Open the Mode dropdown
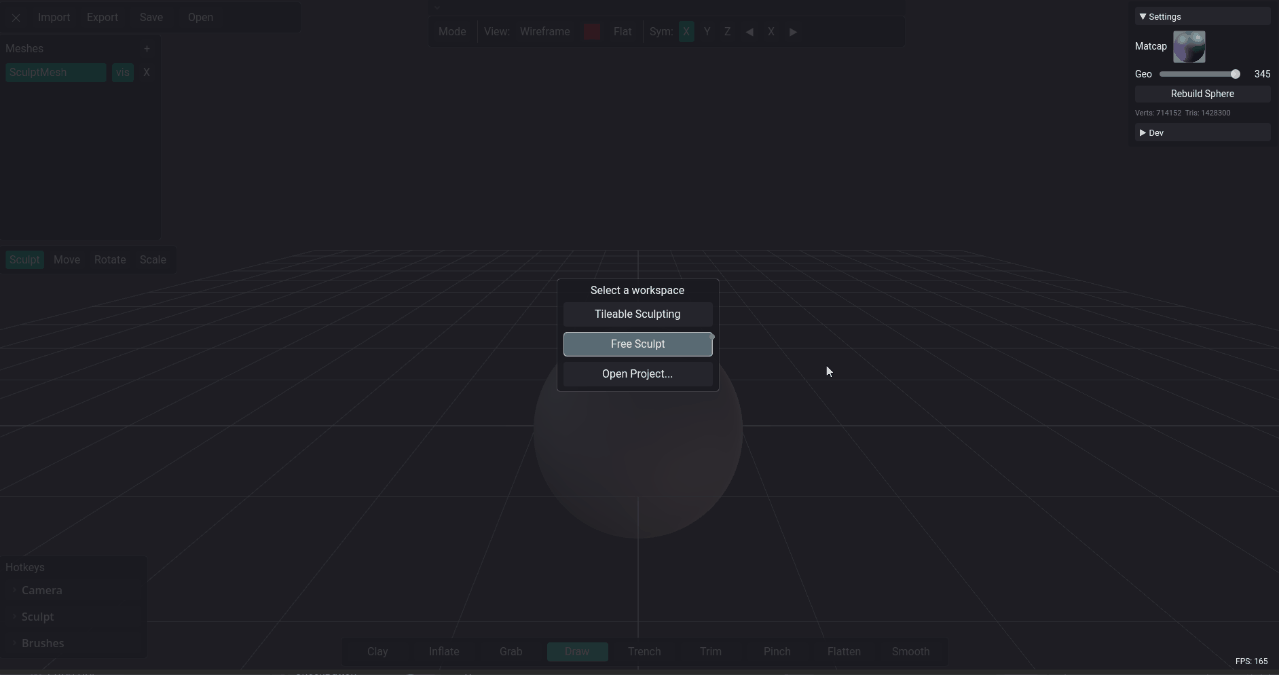 452,32
